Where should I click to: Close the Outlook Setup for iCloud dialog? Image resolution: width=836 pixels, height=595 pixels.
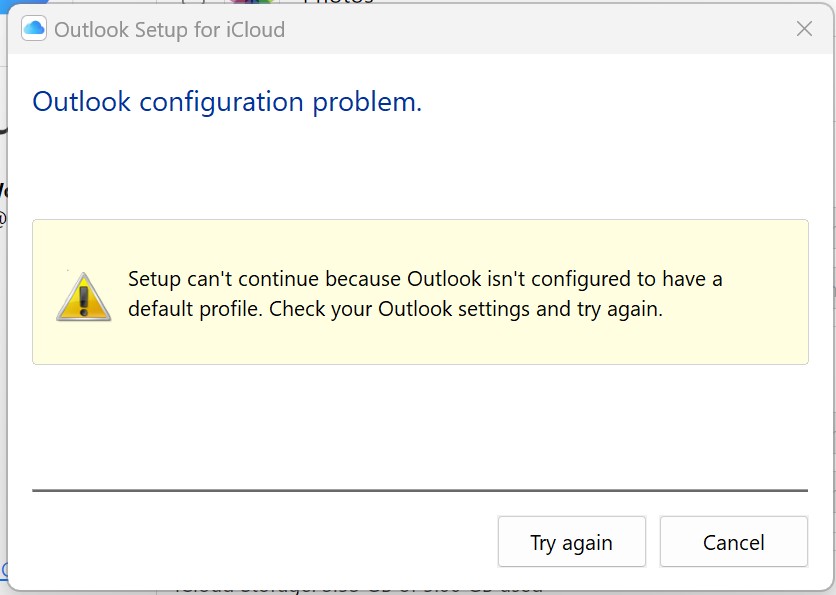point(804,29)
